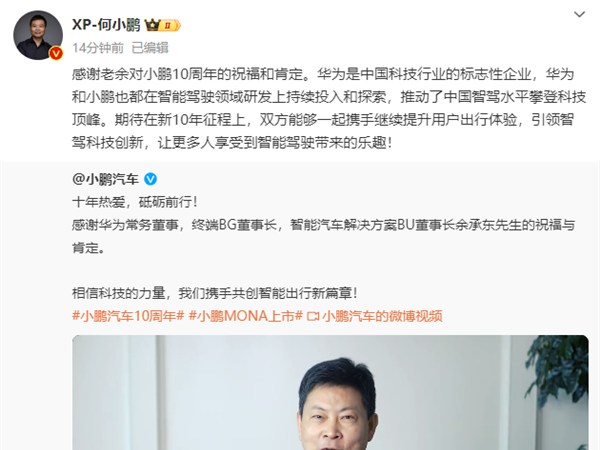Open hashtag #小鹏汽车10周年#
Viewport: 600px width, 450px height.
[x=128, y=316]
